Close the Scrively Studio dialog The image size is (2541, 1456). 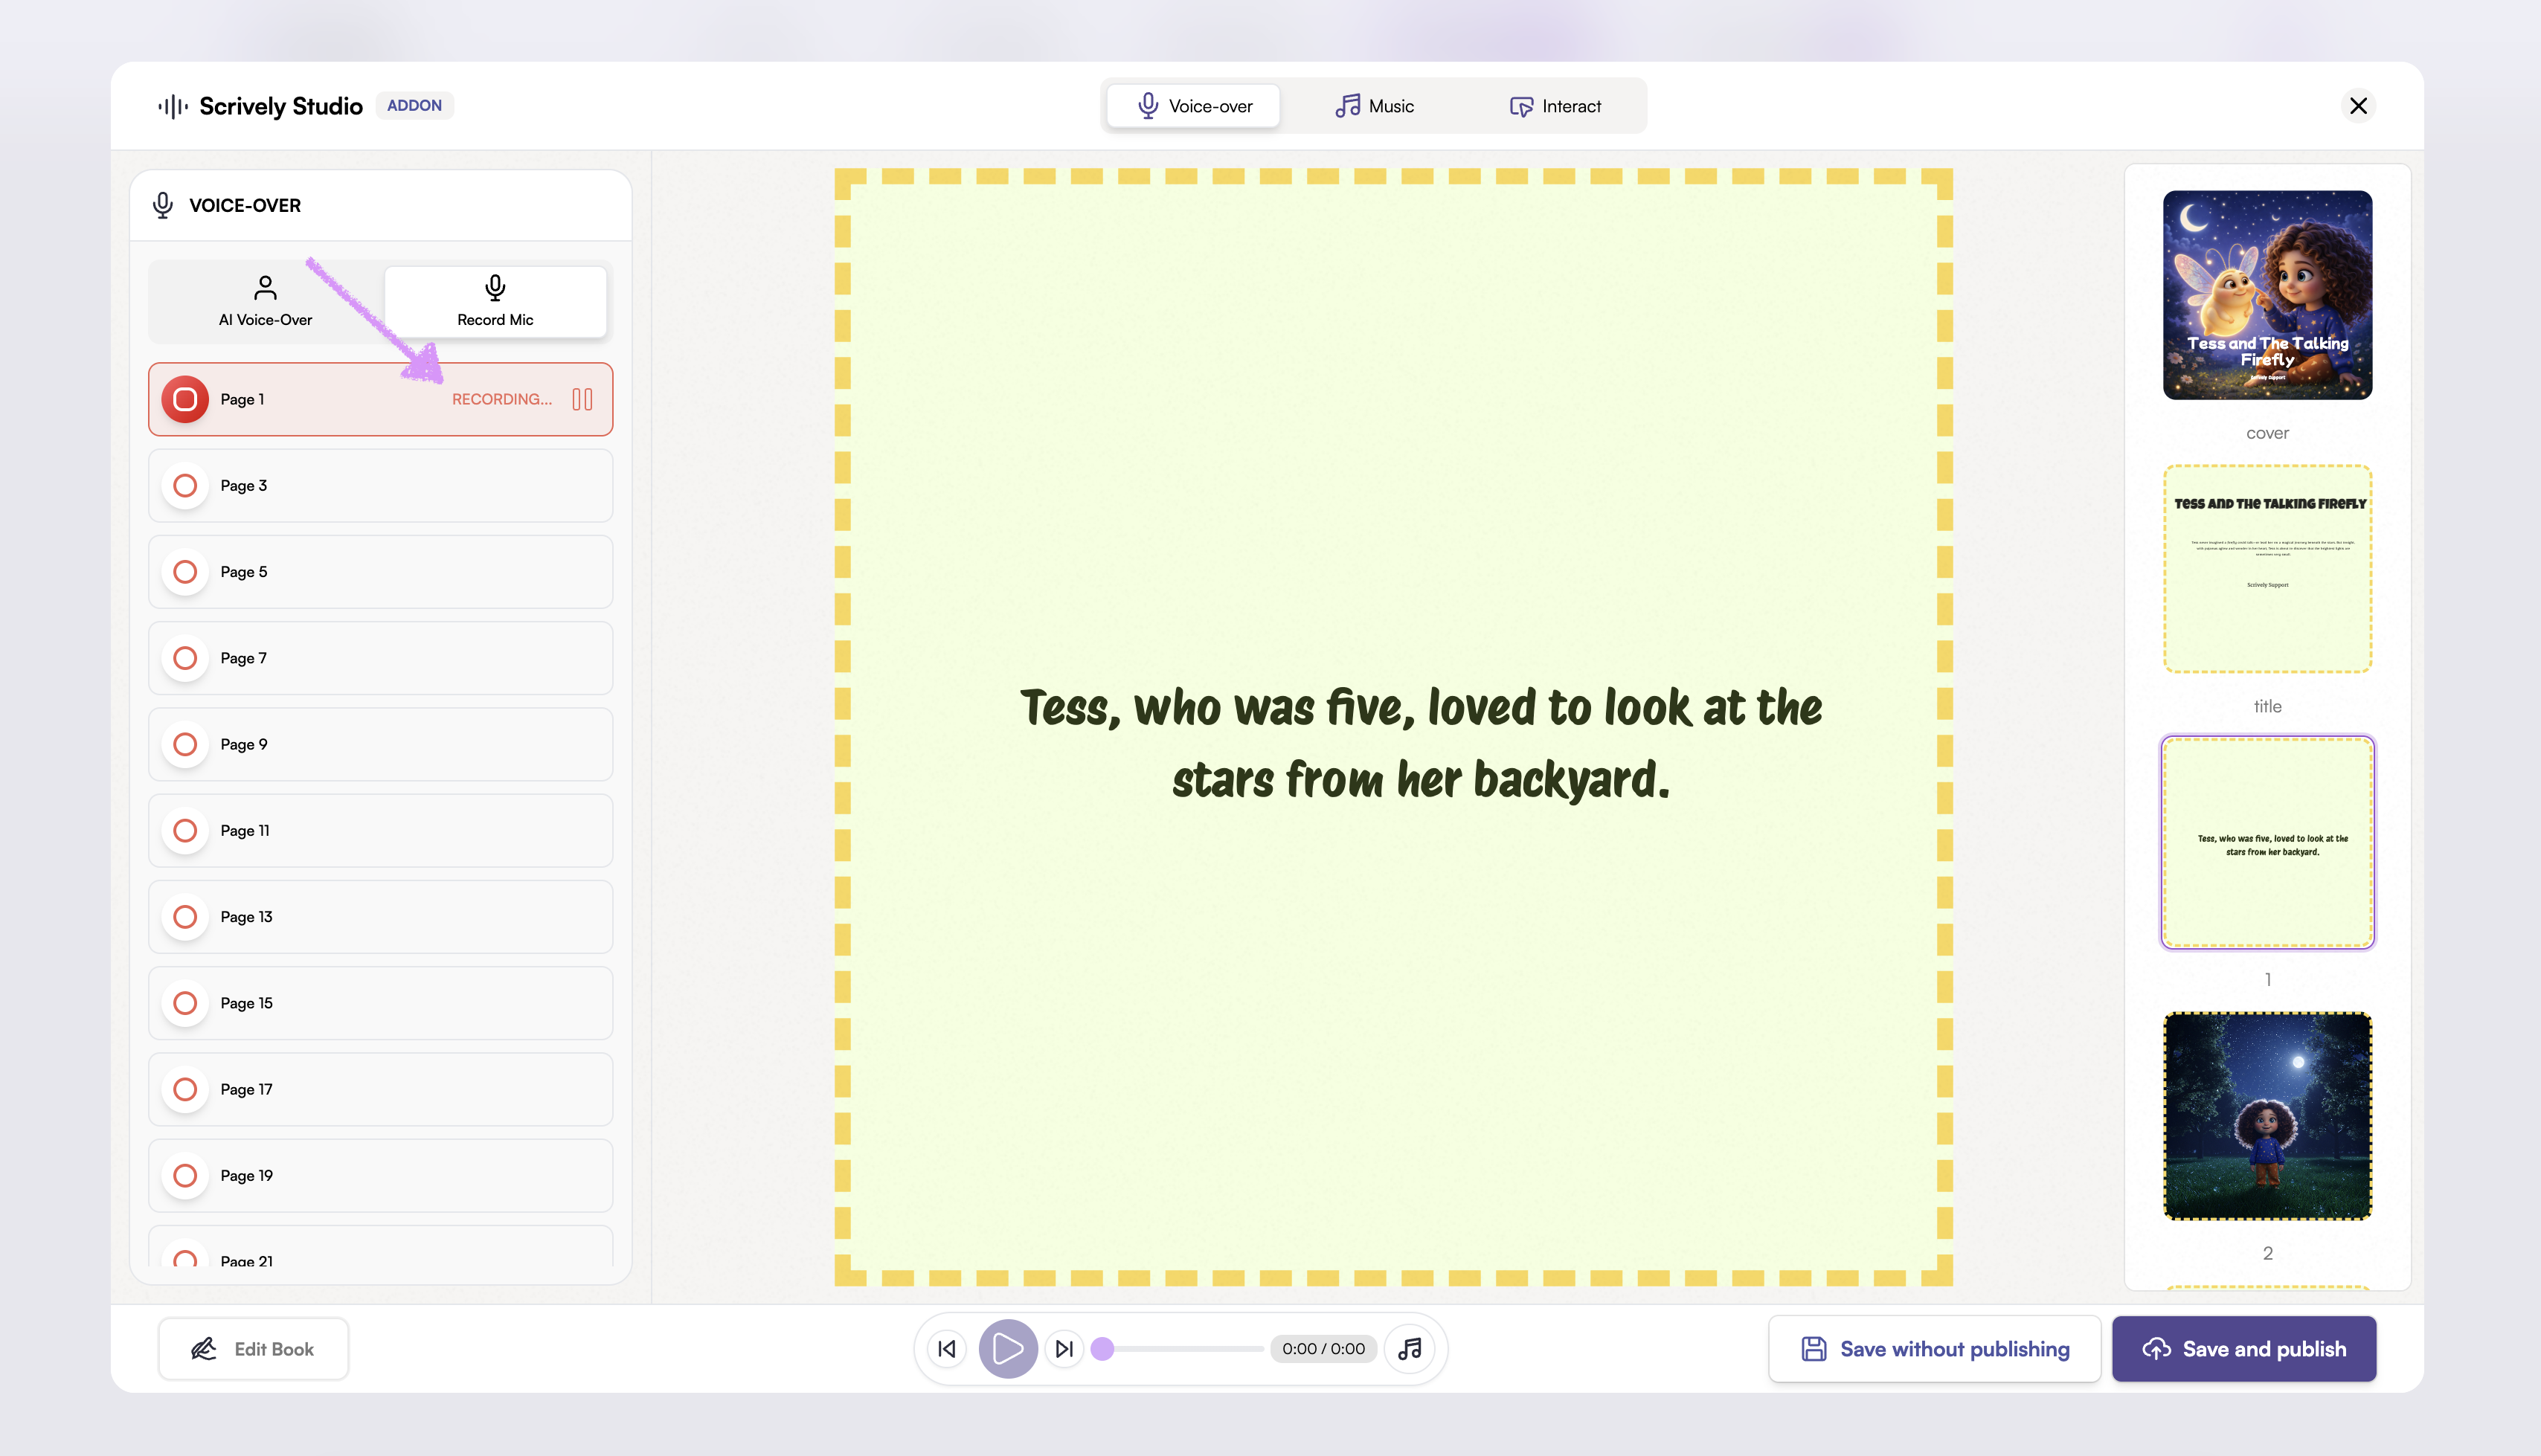(2358, 106)
